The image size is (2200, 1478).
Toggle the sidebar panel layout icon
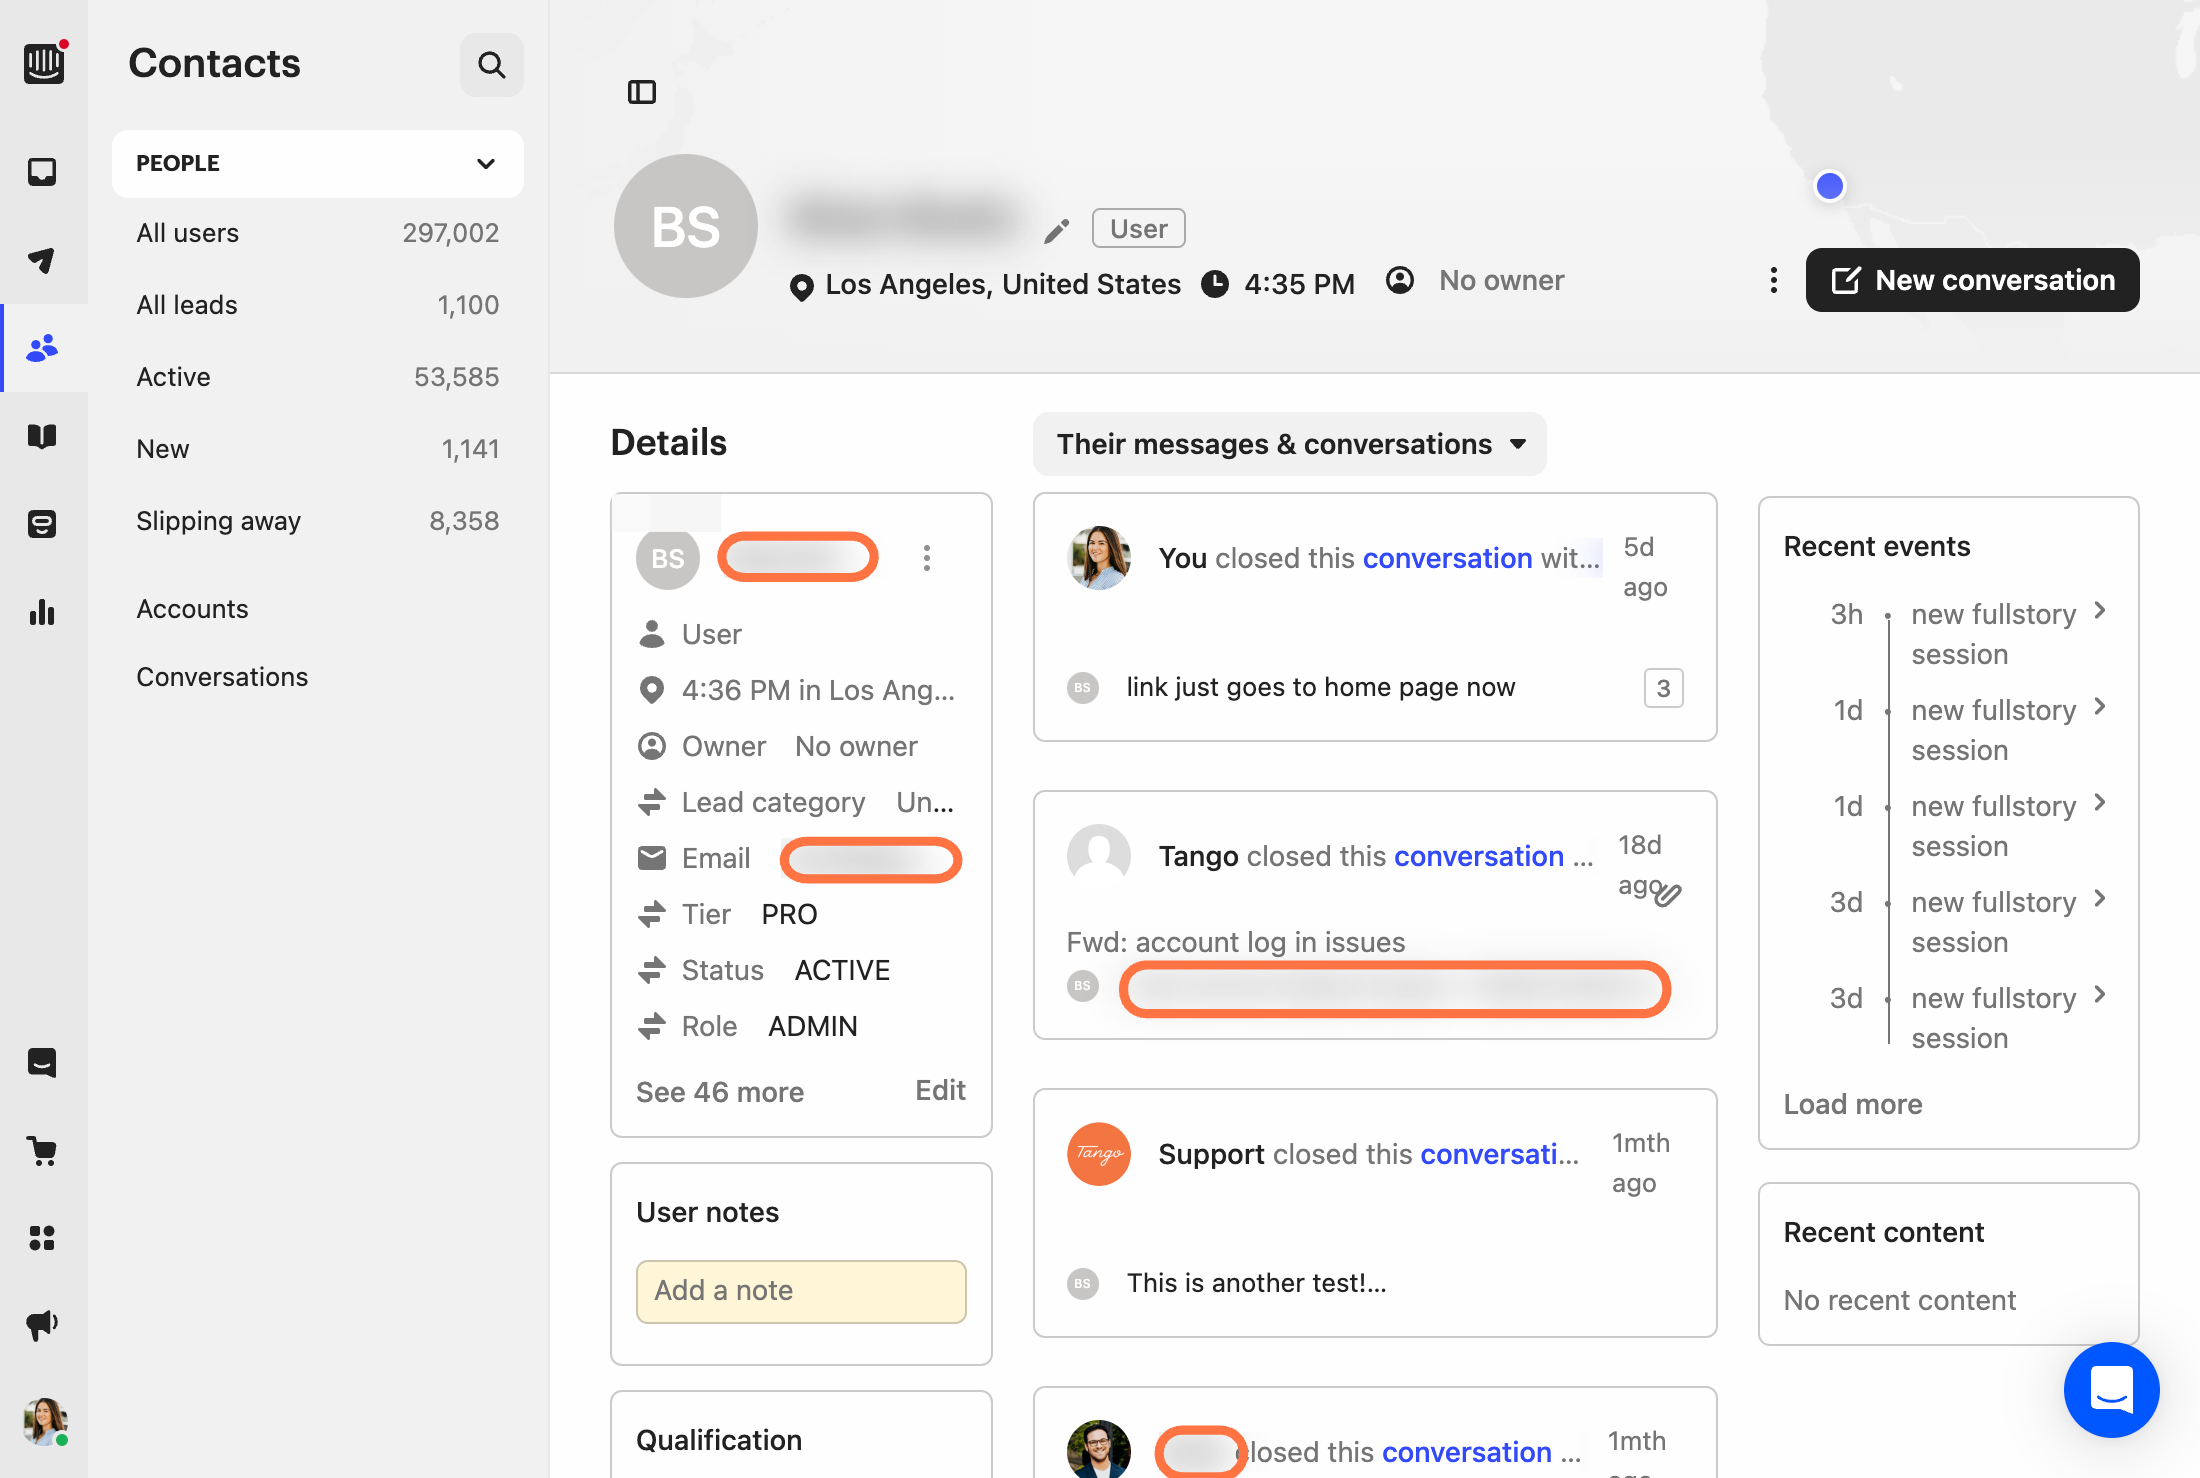[x=642, y=92]
